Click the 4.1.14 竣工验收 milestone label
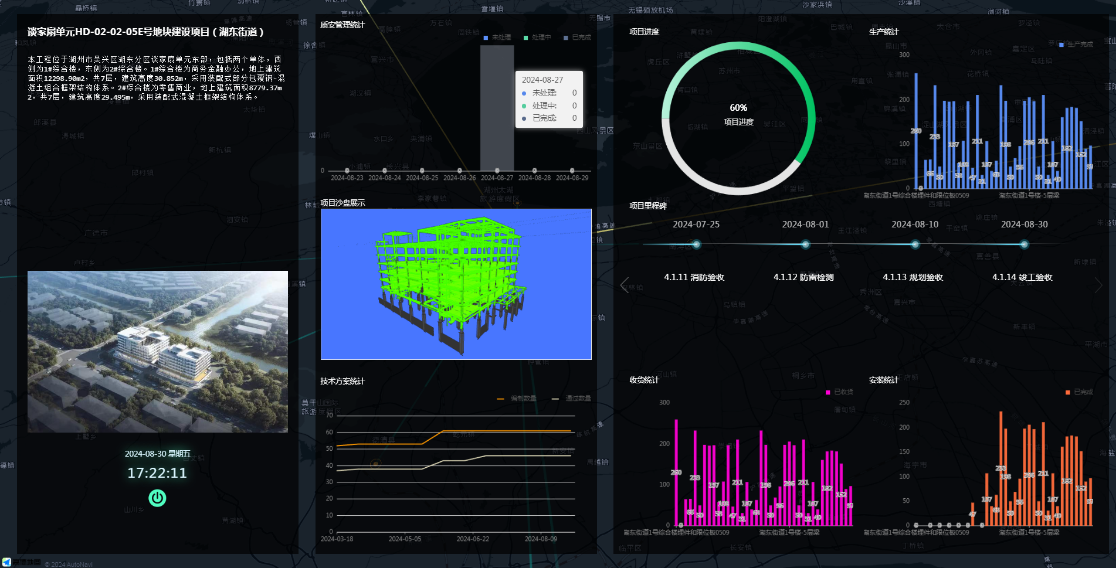Screen dimensions: 1116x569 pyautogui.click(x=1021, y=277)
